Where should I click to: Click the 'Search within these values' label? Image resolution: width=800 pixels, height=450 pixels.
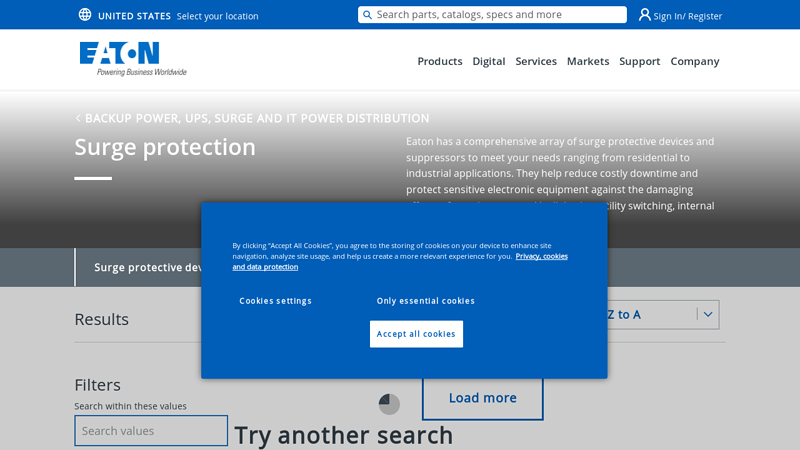click(131, 406)
